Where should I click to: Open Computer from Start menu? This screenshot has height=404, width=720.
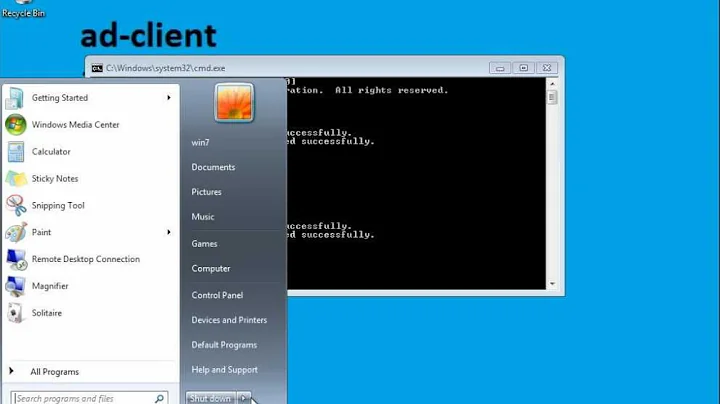pyautogui.click(x=211, y=269)
